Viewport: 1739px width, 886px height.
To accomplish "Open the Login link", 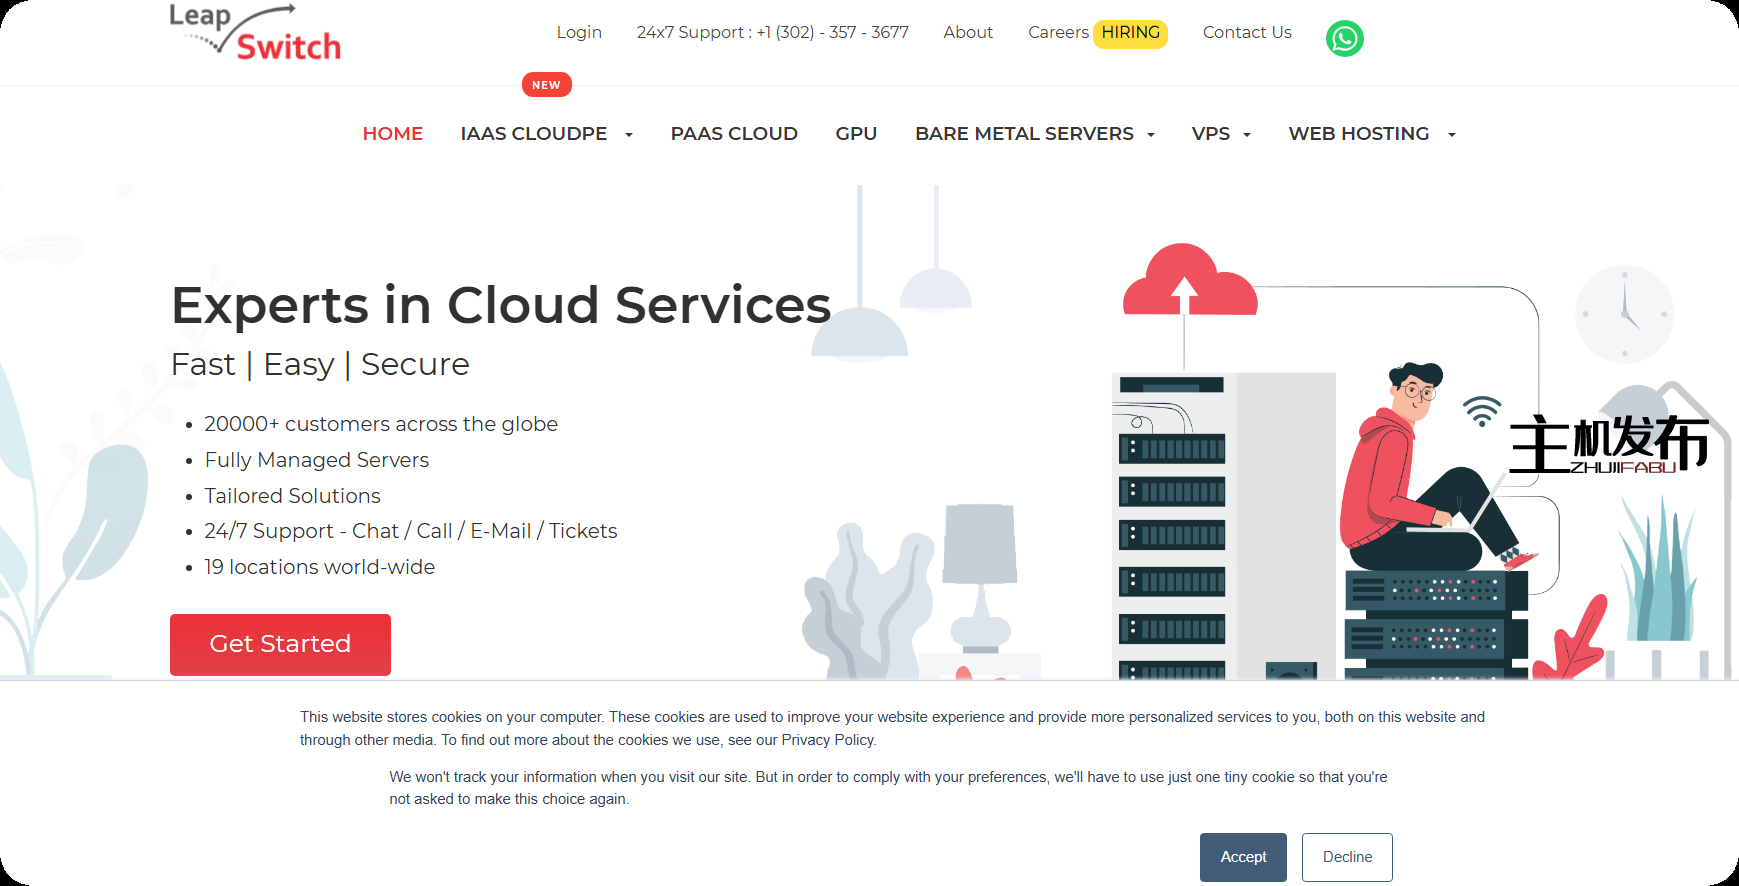I will pos(579,33).
